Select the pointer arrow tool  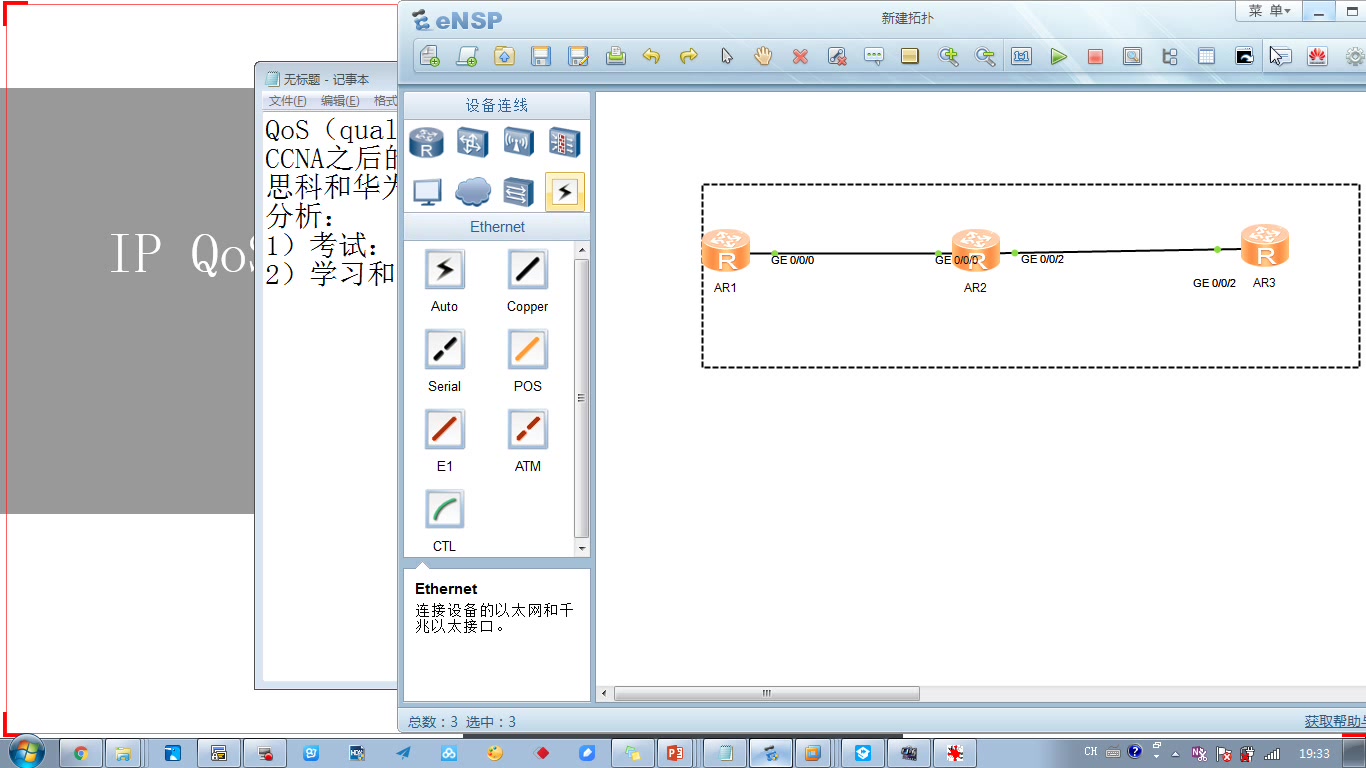[x=727, y=57]
